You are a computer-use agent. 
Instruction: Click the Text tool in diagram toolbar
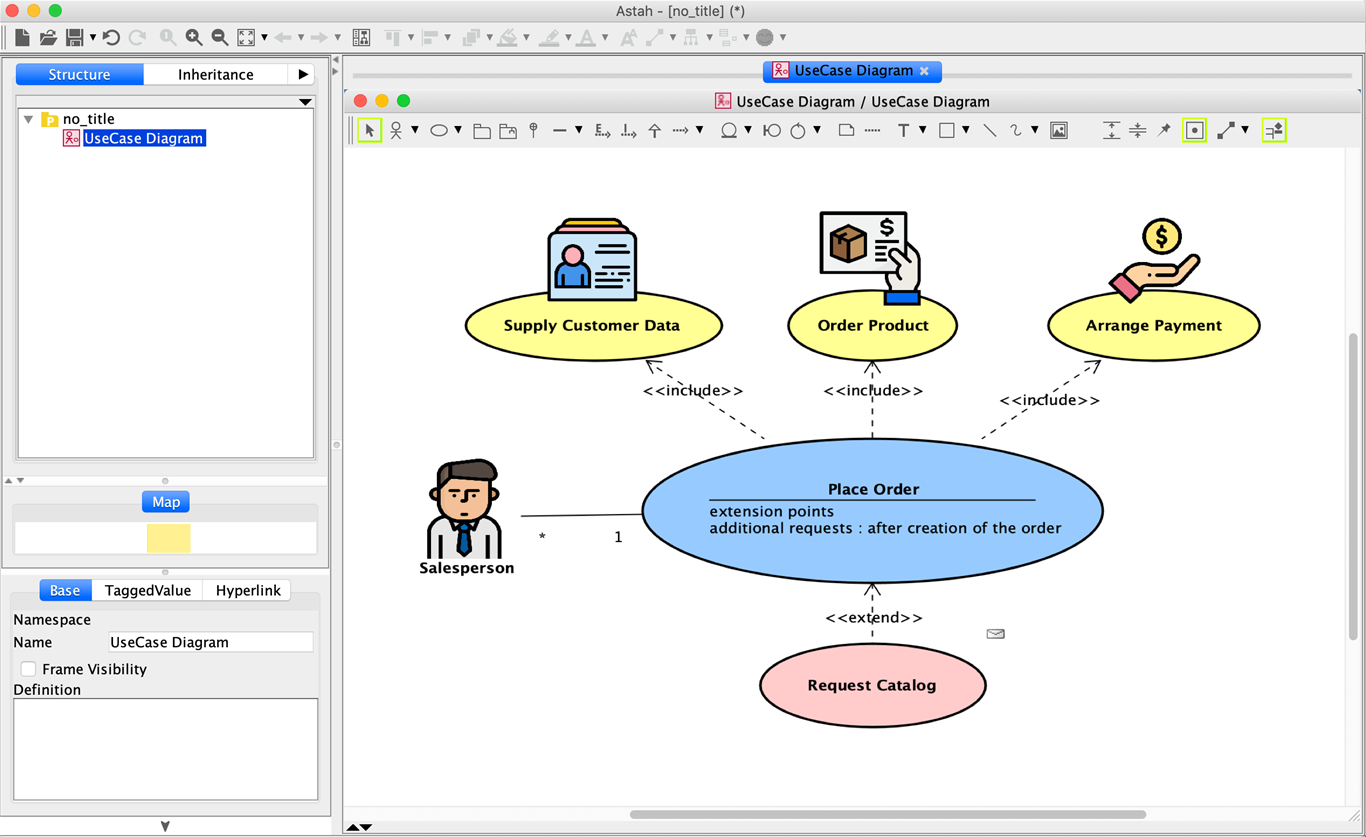pos(903,130)
